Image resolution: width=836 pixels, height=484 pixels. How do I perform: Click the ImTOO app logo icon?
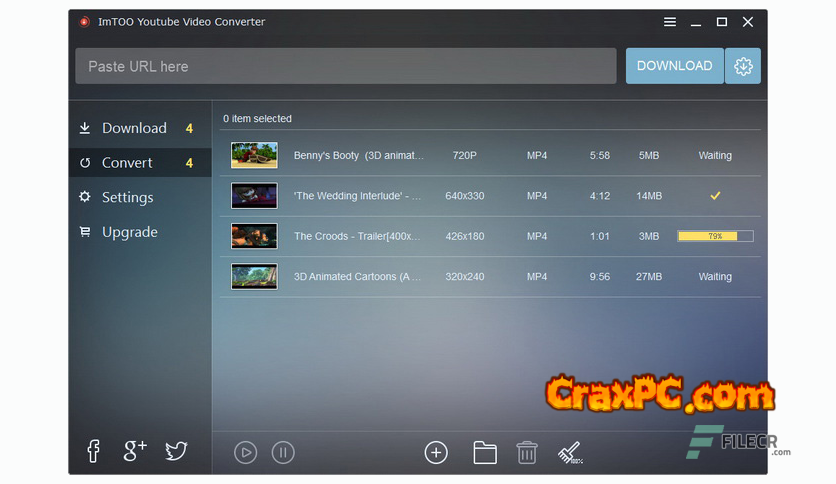[84, 22]
